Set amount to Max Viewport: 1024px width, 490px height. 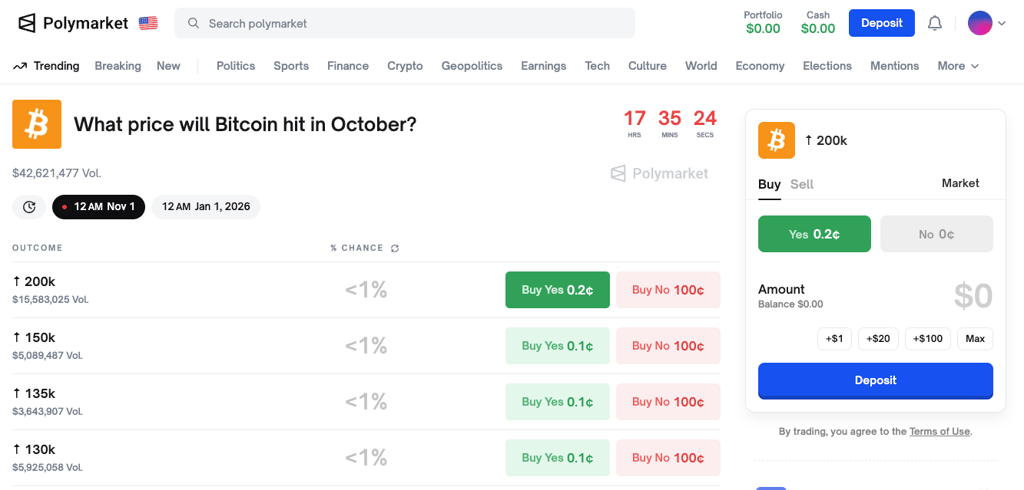tap(975, 339)
